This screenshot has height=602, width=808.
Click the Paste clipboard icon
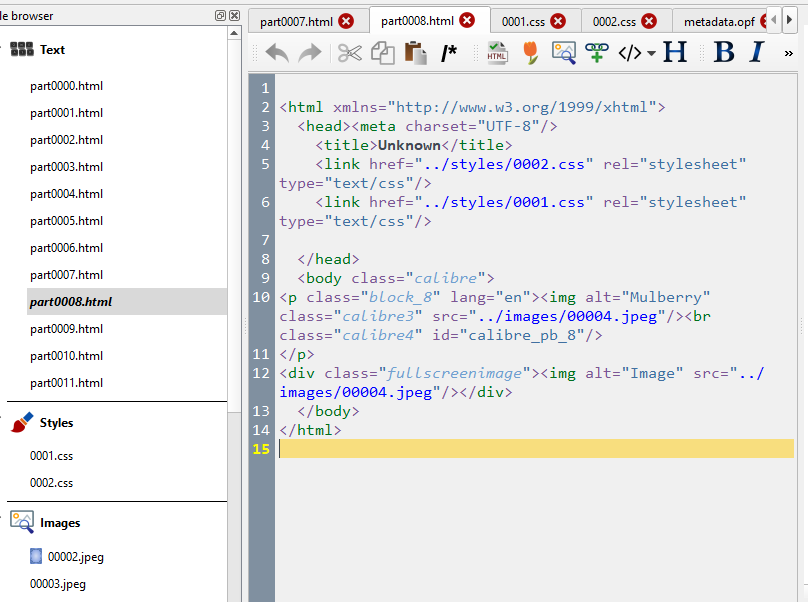(415, 53)
